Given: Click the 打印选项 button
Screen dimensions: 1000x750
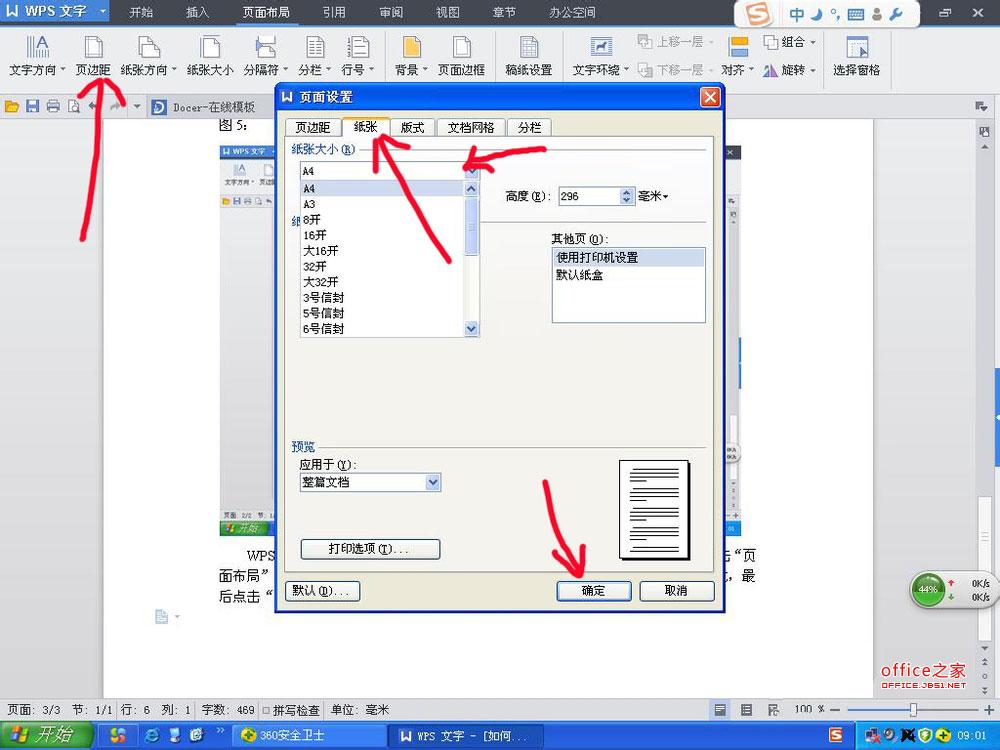Looking at the screenshot, I should pyautogui.click(x=370, y=549).
